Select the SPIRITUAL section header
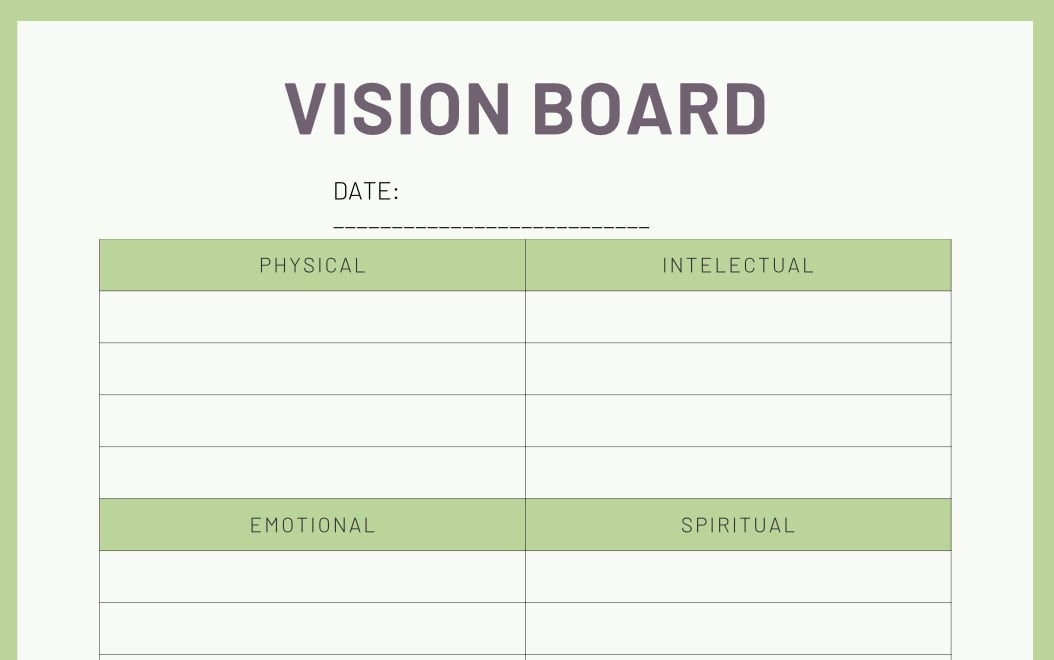The width and height of the screenshot is (1054, 660). 738,525
